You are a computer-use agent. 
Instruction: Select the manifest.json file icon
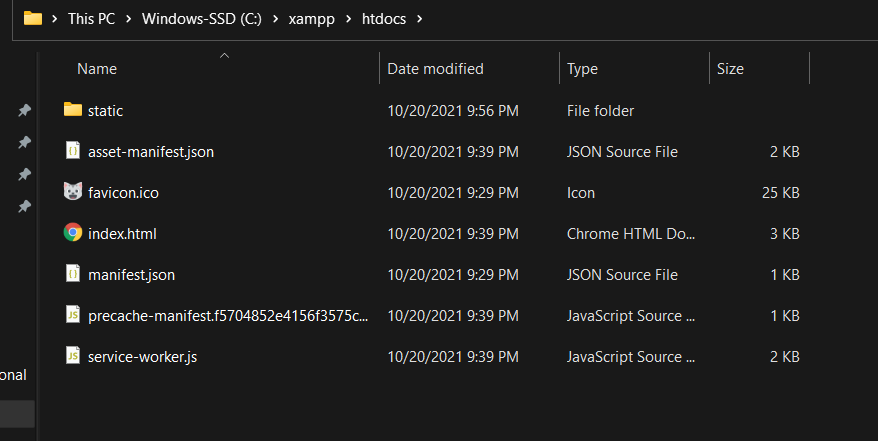(x=73, y=274)
